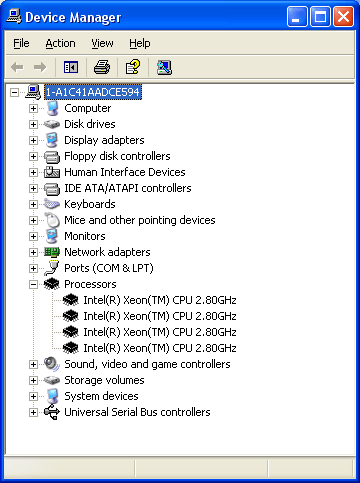Viewport: 360px width, 483px height.
Task: Select the last Intel Xeon CPU entry
Action: (160, 348)
